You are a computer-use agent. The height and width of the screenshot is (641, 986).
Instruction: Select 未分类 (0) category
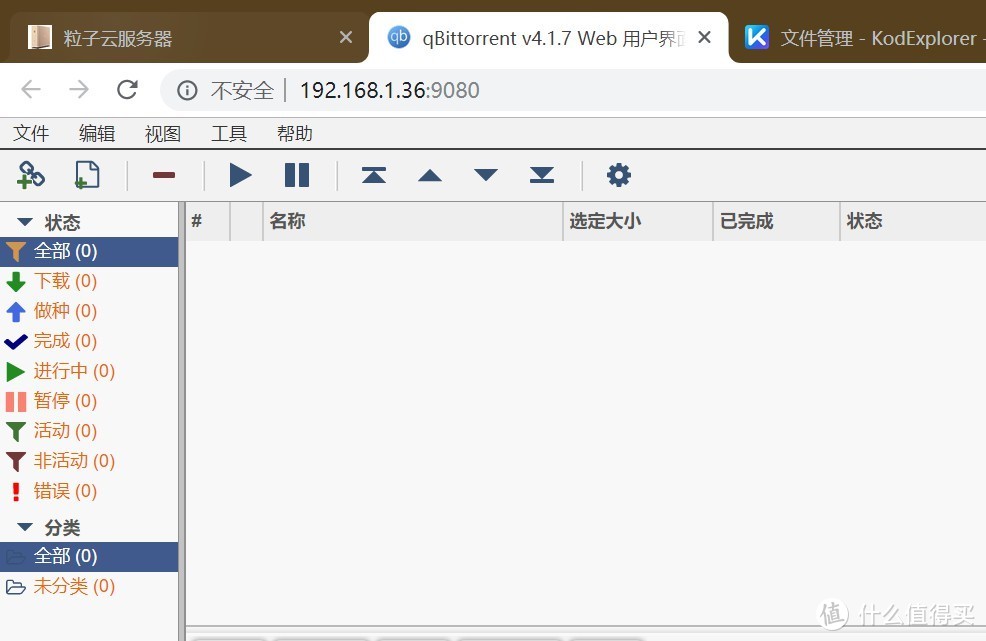pyautogui.click(x=89, y=586)
